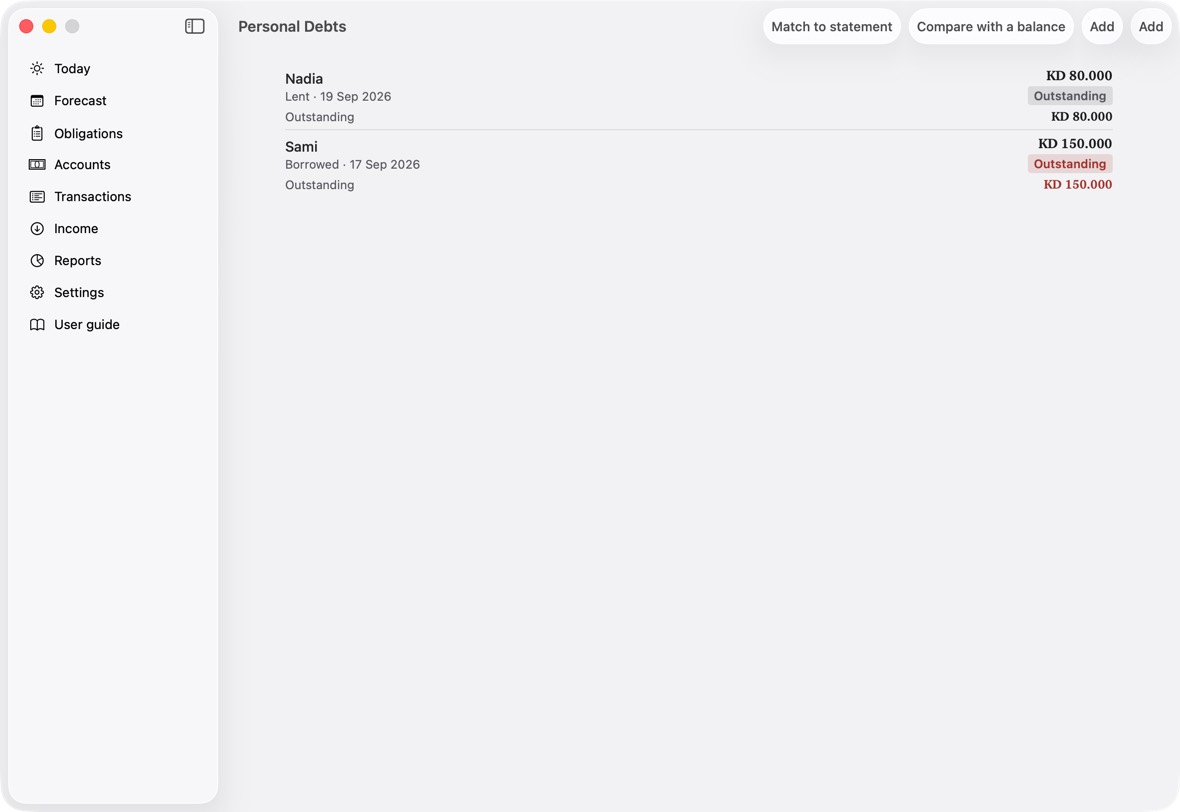Click the Match to statement button
The width and height of the screenshot is (1180, 812).
tap(832, 26)
